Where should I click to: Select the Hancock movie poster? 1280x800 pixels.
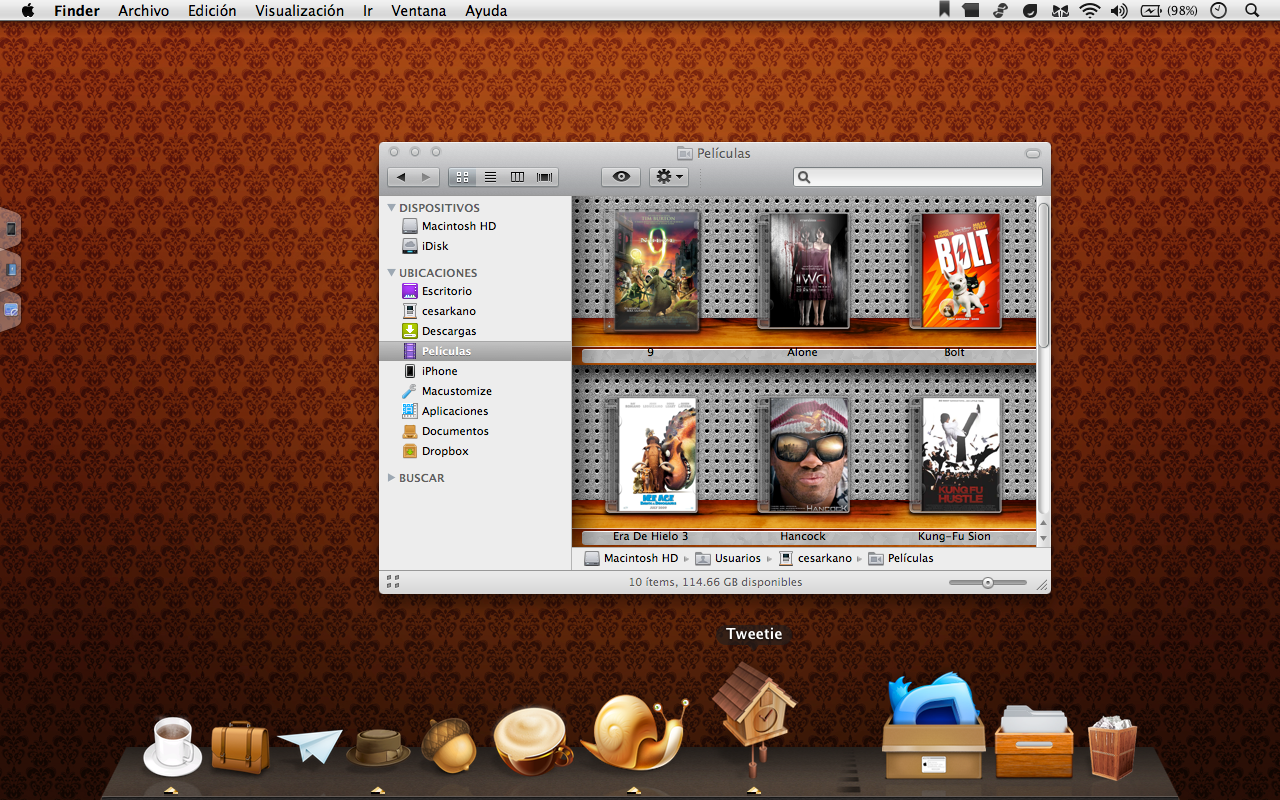coord(803,455)
